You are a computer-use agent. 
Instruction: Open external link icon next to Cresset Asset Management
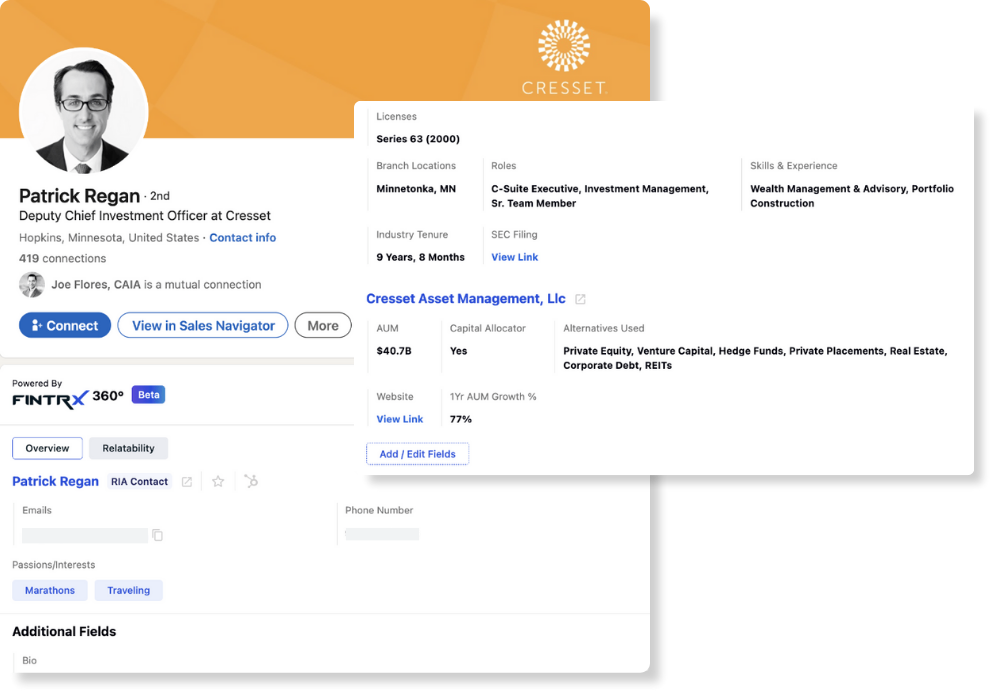[x=580, y=300]
